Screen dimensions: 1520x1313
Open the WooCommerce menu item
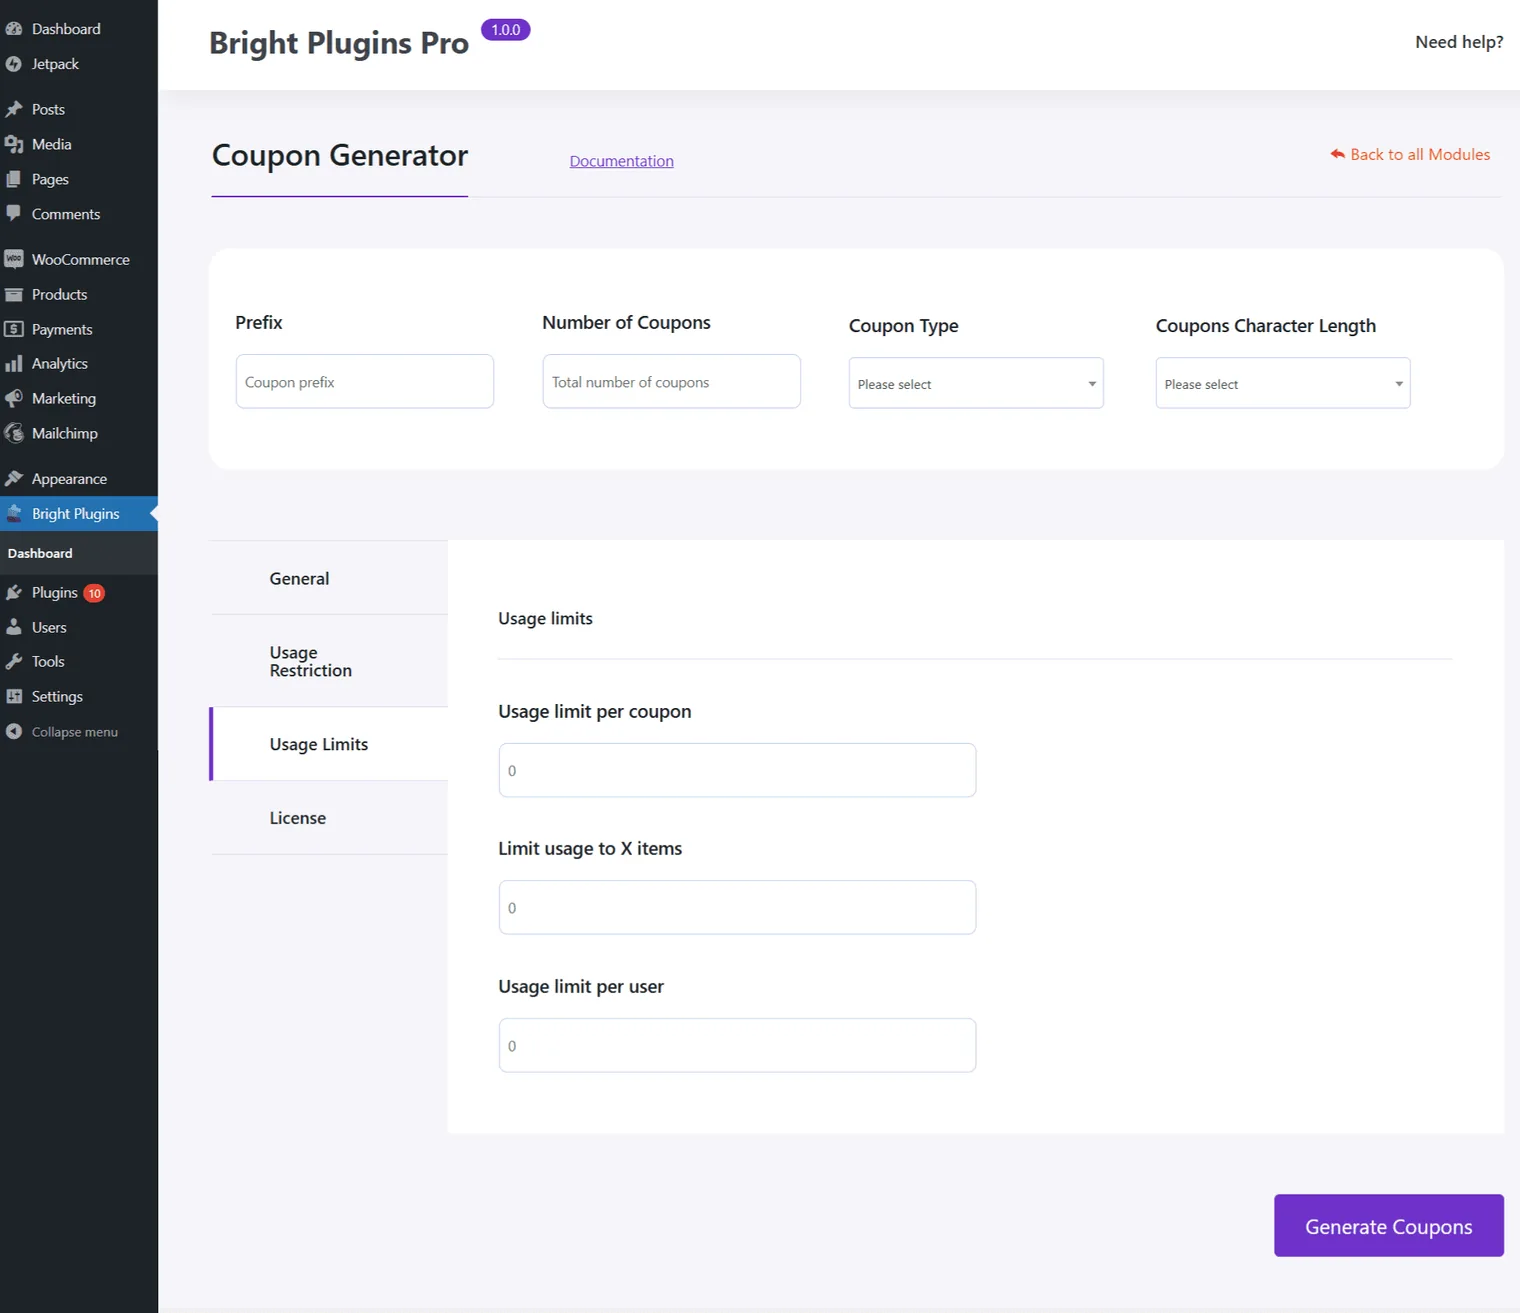coord(79,259)
